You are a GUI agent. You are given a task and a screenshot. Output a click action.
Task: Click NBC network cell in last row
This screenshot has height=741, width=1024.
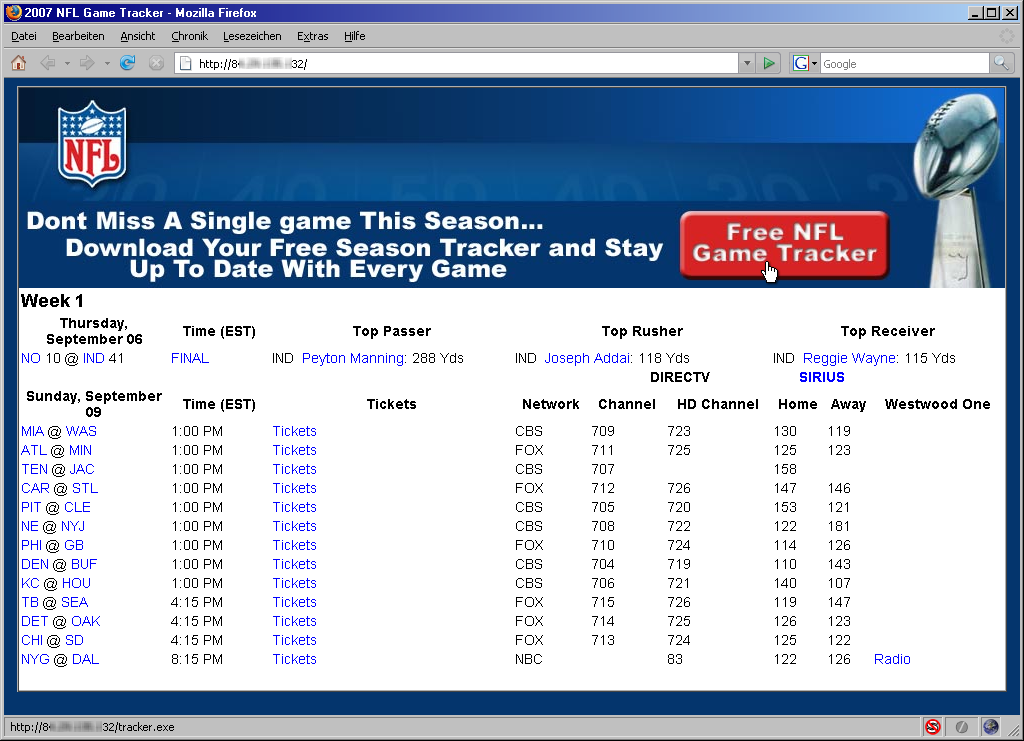tap(528, 658)
